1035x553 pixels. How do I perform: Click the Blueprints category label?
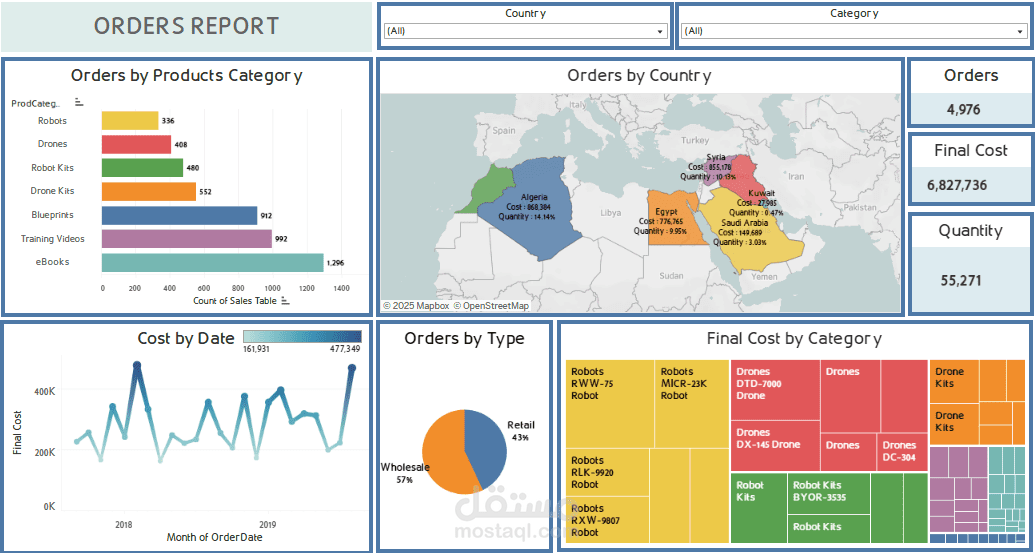[x=52, y=215]
